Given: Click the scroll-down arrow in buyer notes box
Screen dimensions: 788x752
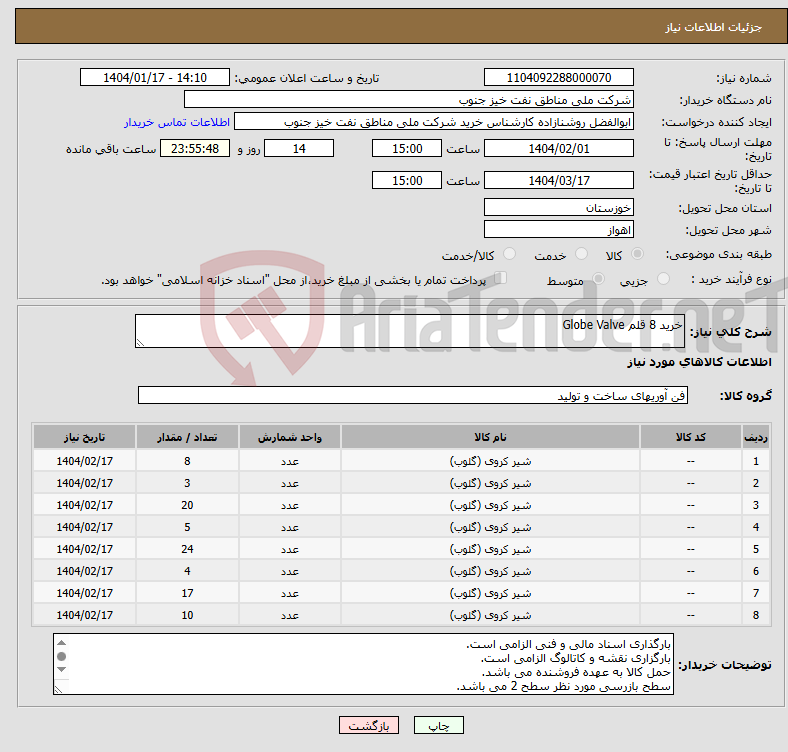Looking at the screenshot, I should click(x=62, y=671).
